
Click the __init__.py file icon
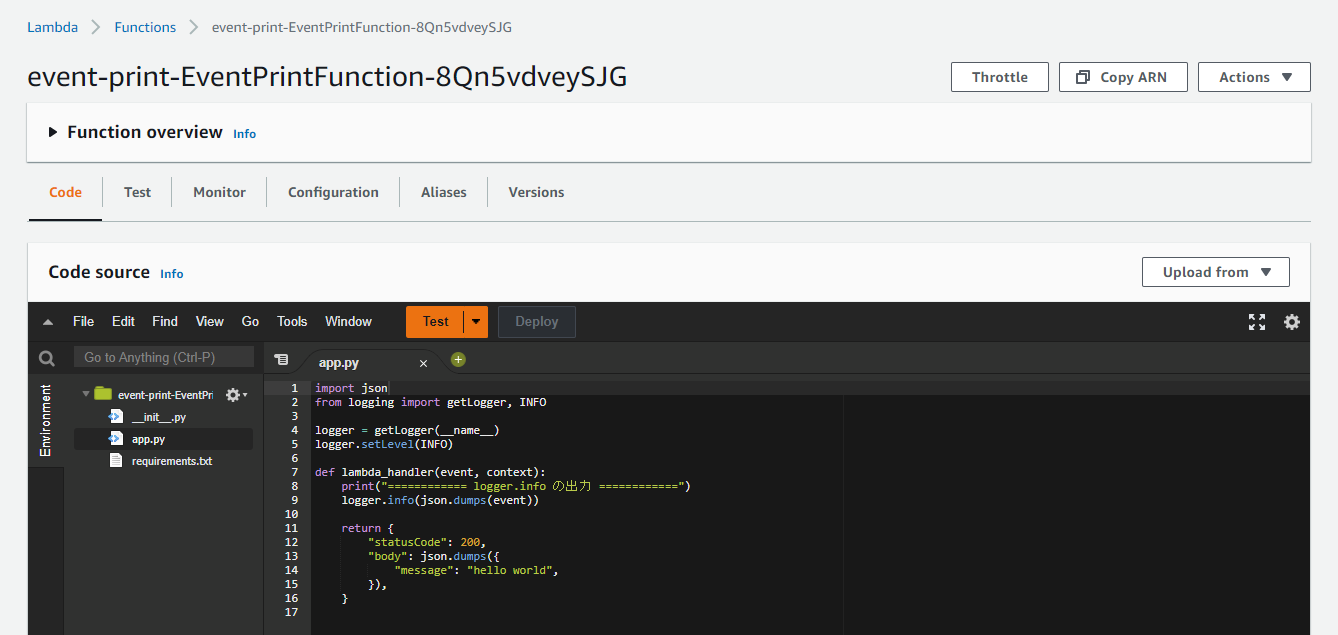point(116,417)
